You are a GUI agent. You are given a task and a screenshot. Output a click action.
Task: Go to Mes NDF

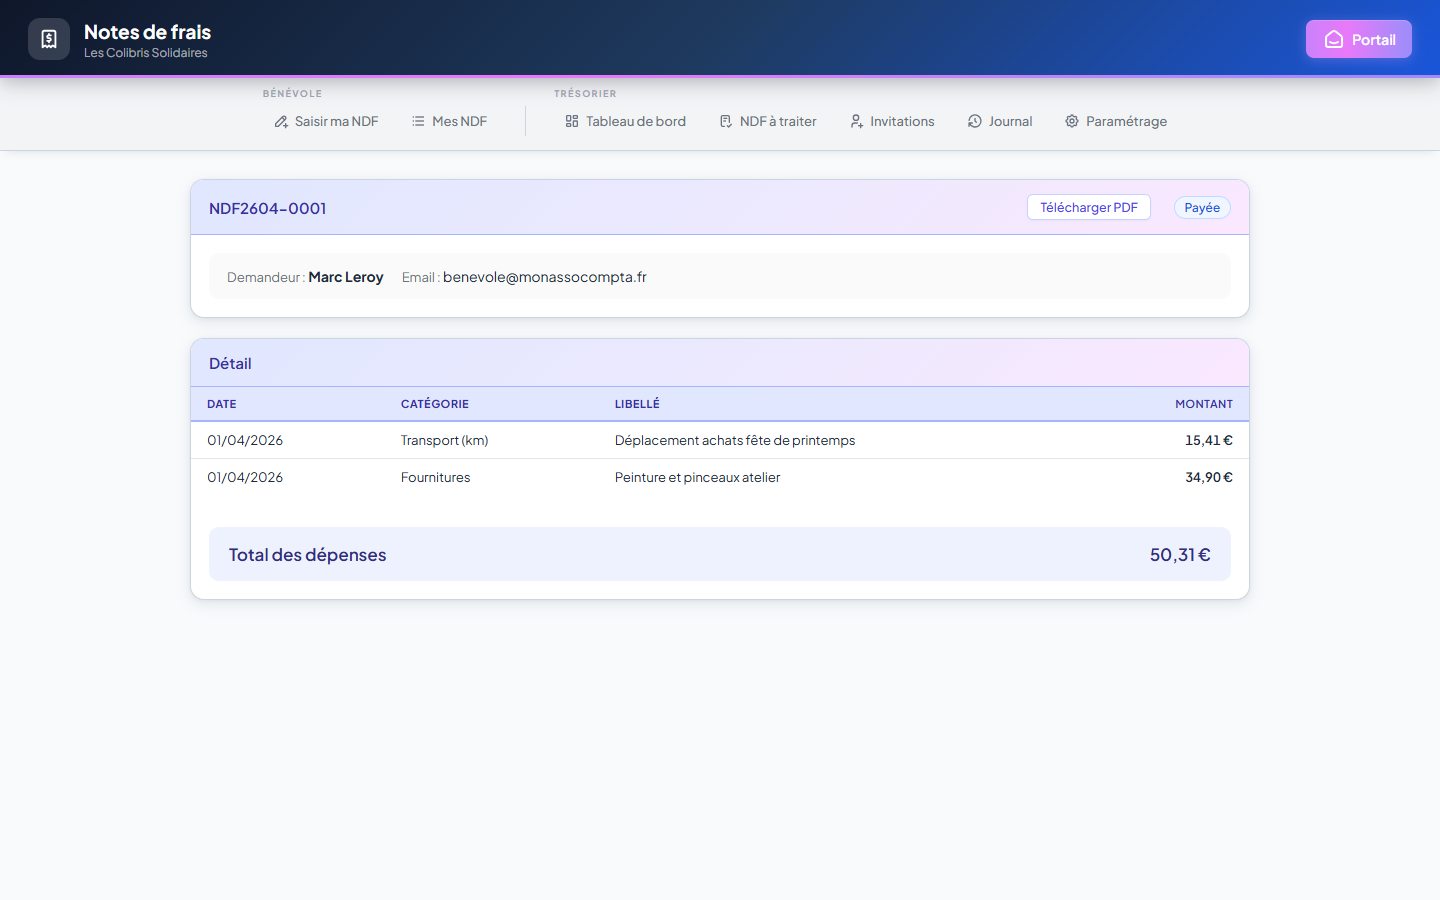tap(449, 121)
